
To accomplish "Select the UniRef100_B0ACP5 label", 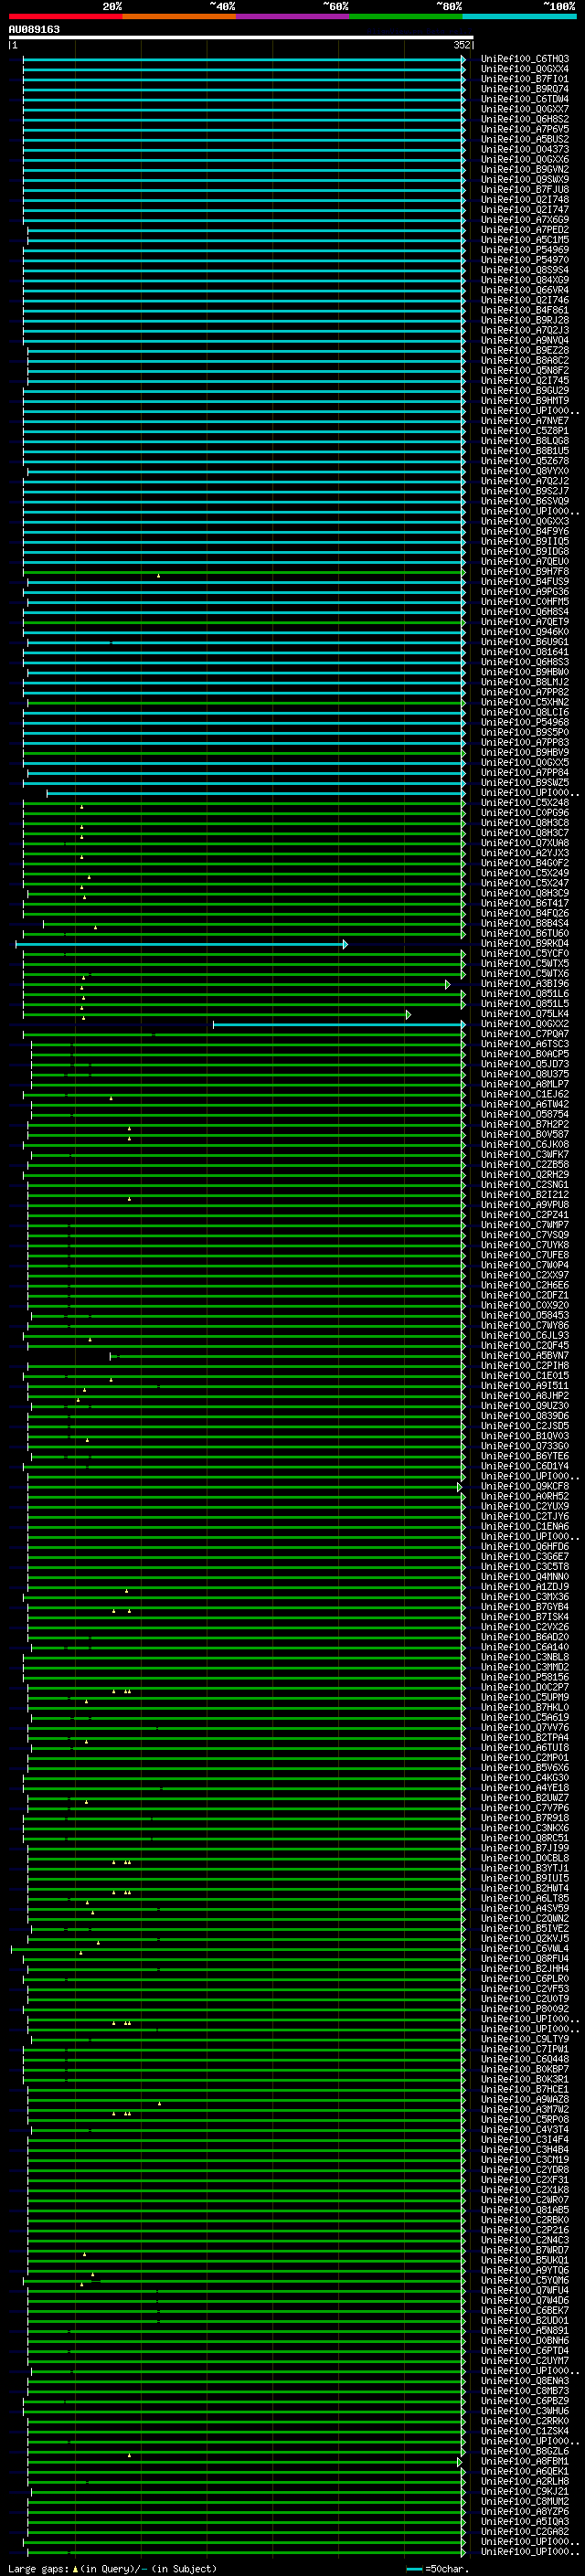I will click(x=525, y=1054).
